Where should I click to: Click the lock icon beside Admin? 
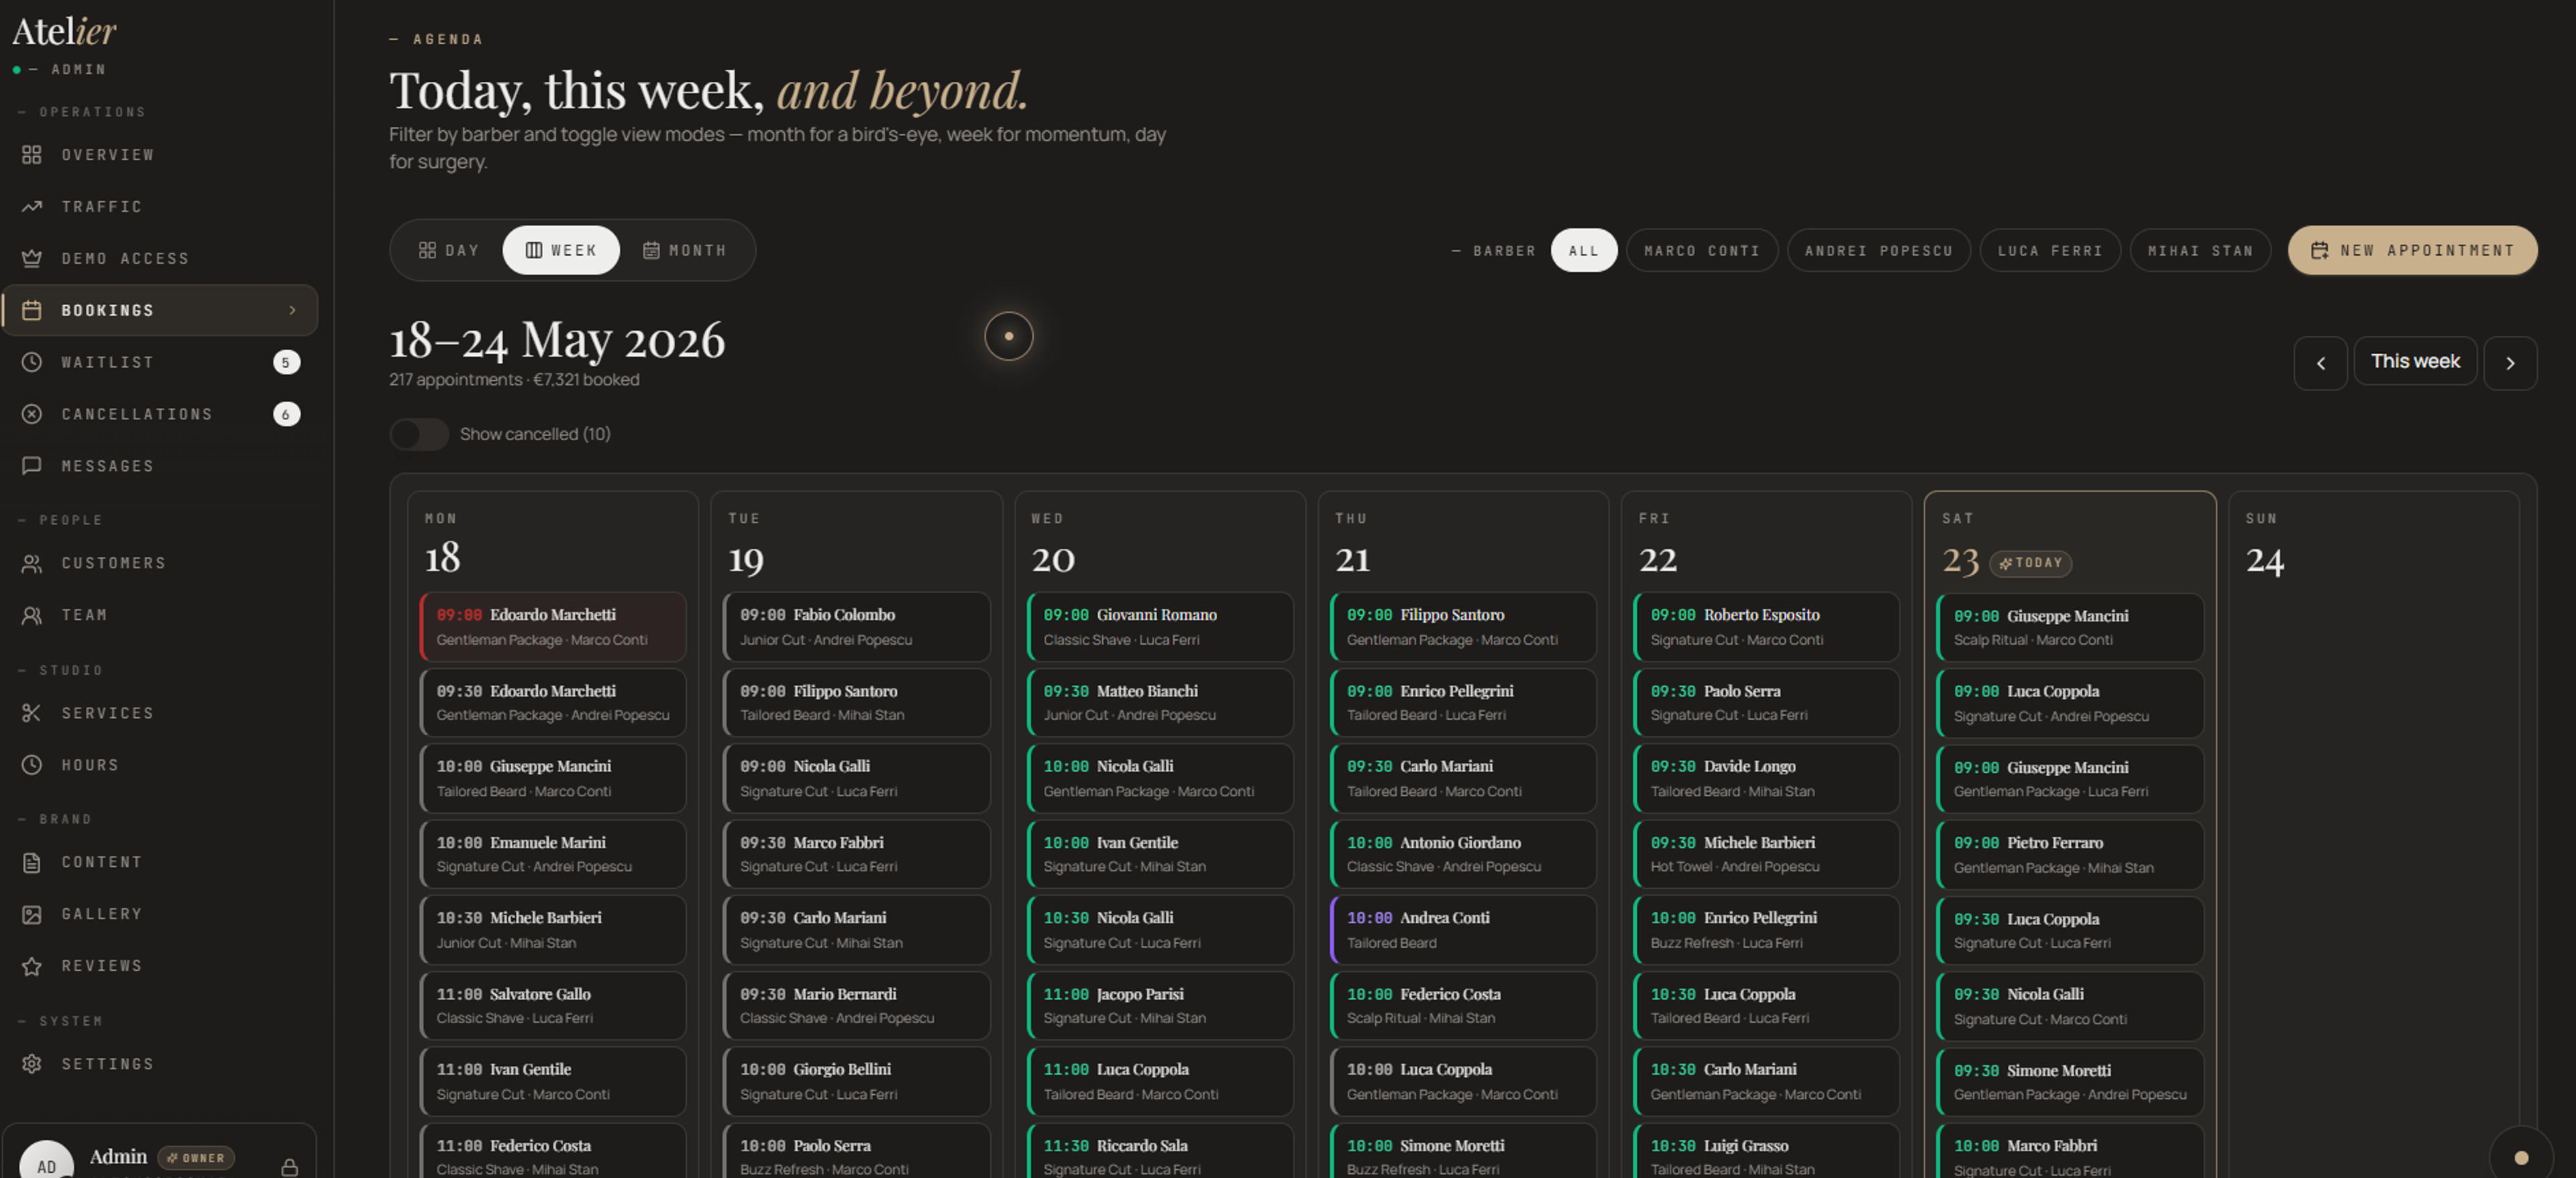tap(290, 1167)
